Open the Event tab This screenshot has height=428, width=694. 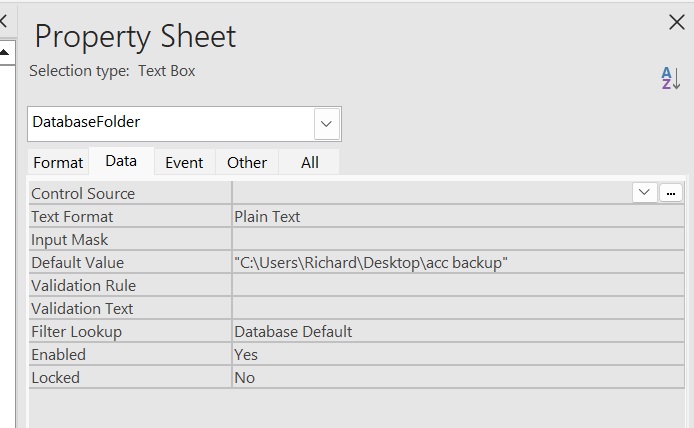(x=184, y=162)
